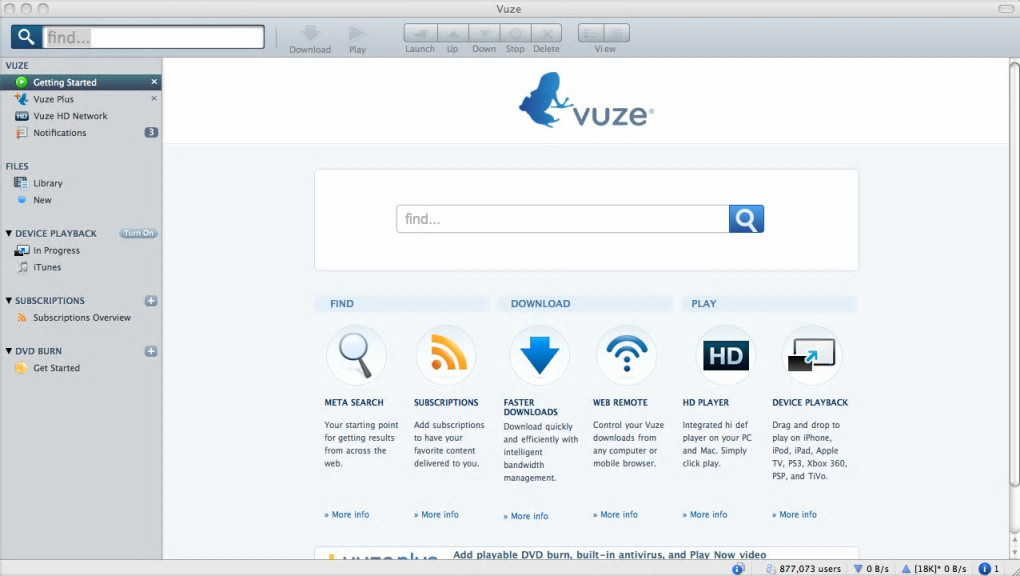Click the FIND section header
Image resolution: width=1020 pixels, height=576 pixels.
[x=402, y=303]
